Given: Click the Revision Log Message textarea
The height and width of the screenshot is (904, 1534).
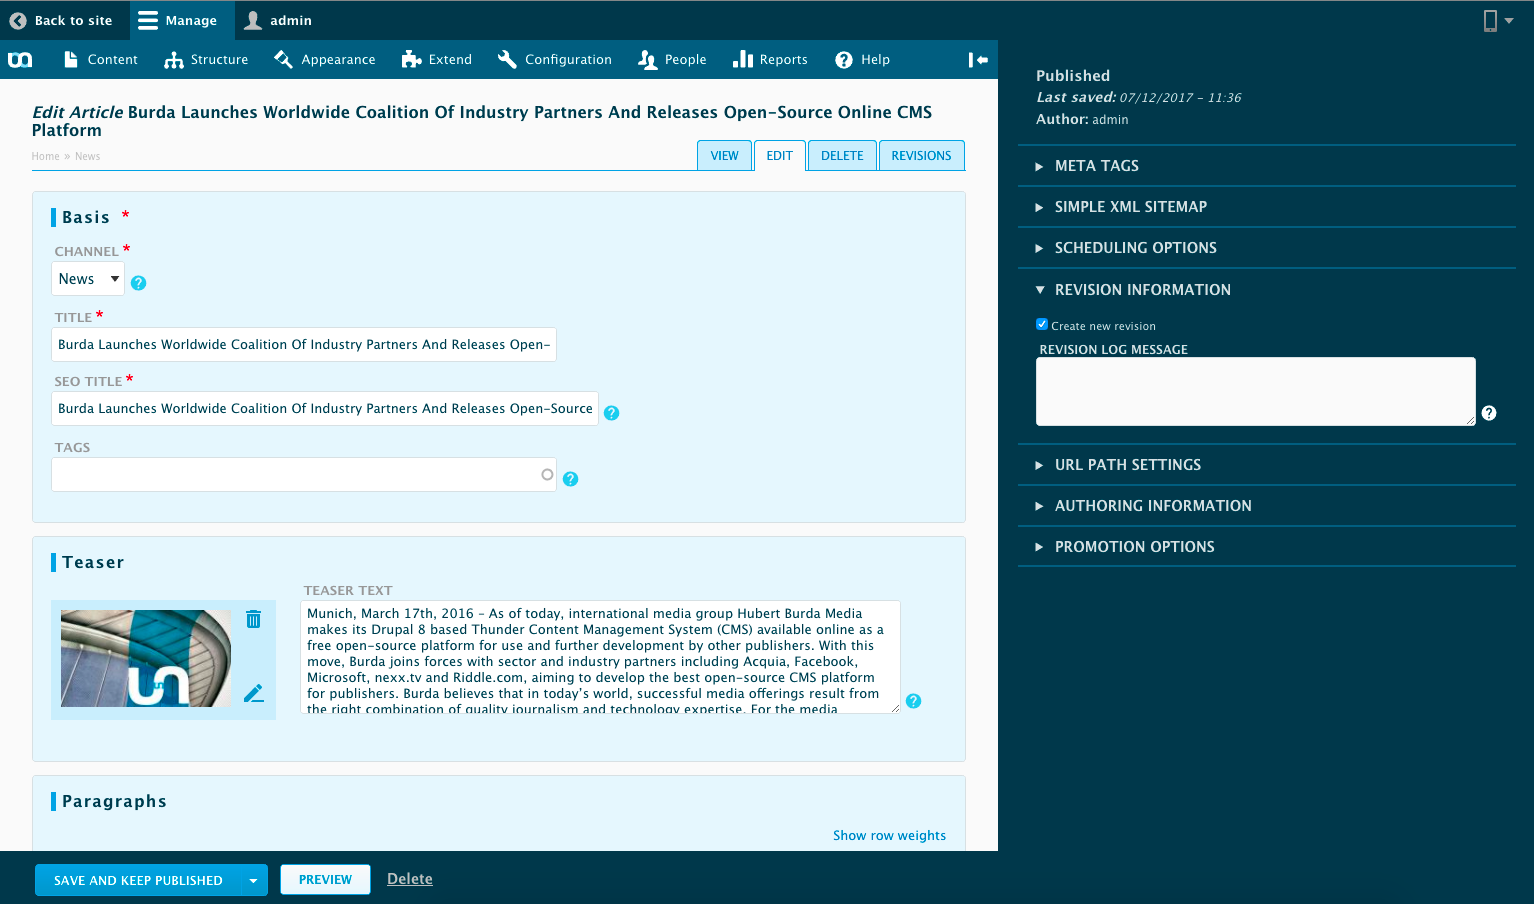Looking at the screenshot, I should point(1256,391).
